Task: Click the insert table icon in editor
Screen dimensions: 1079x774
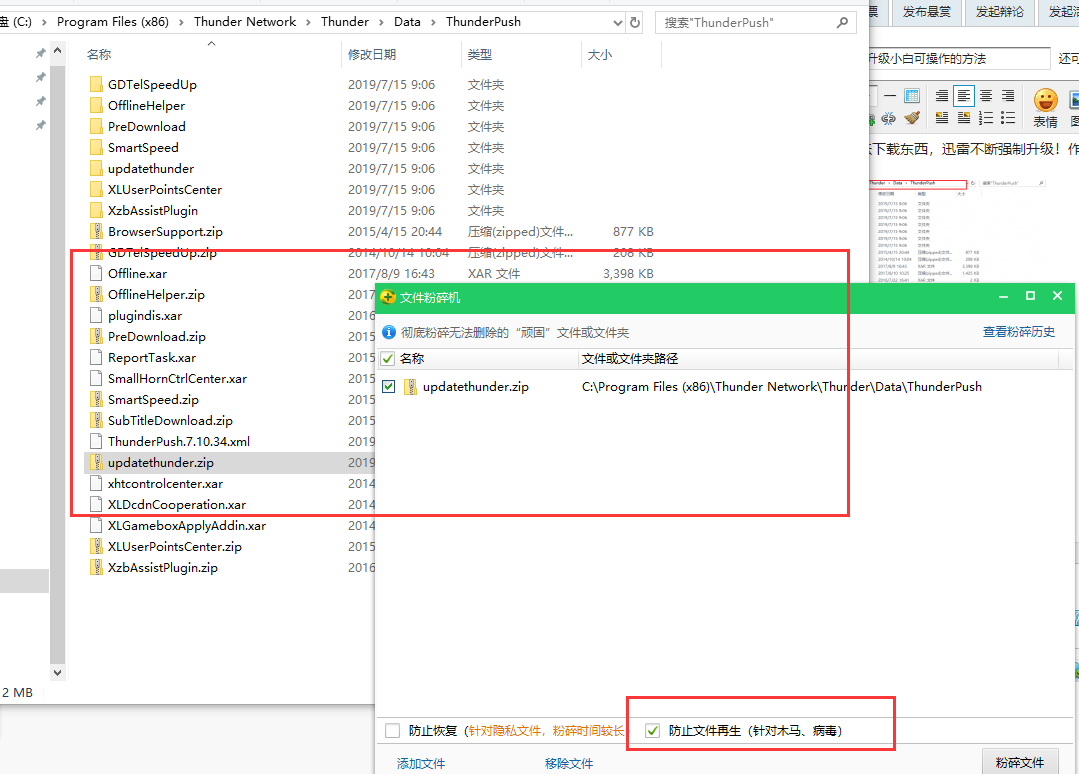Action: 912,96
